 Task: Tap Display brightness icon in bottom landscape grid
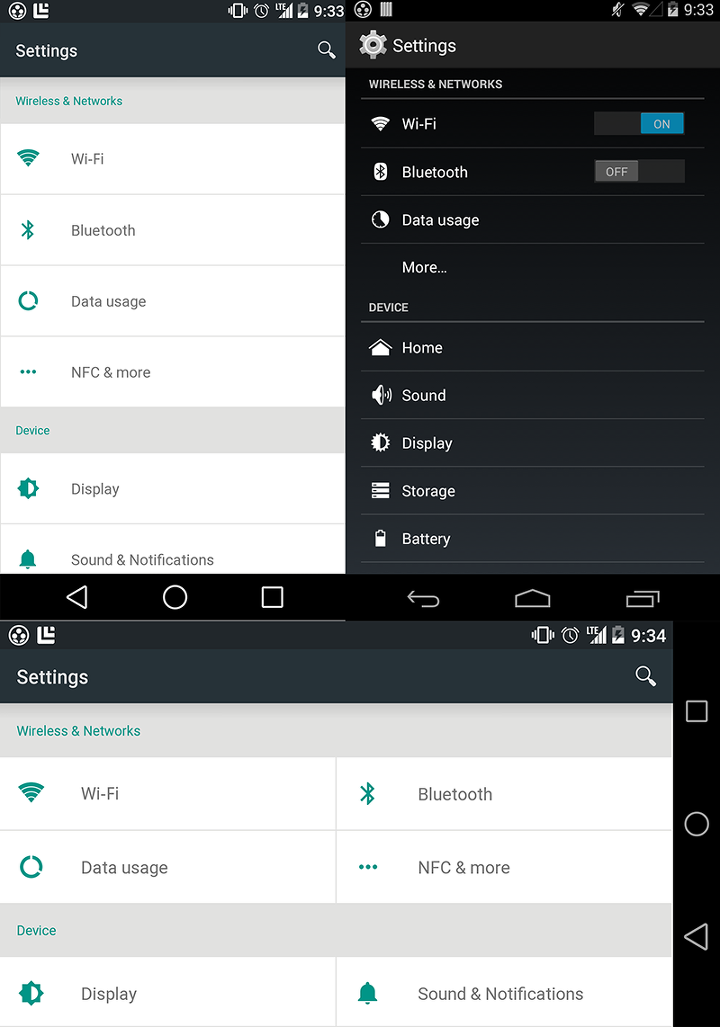[x=31, y=994]
